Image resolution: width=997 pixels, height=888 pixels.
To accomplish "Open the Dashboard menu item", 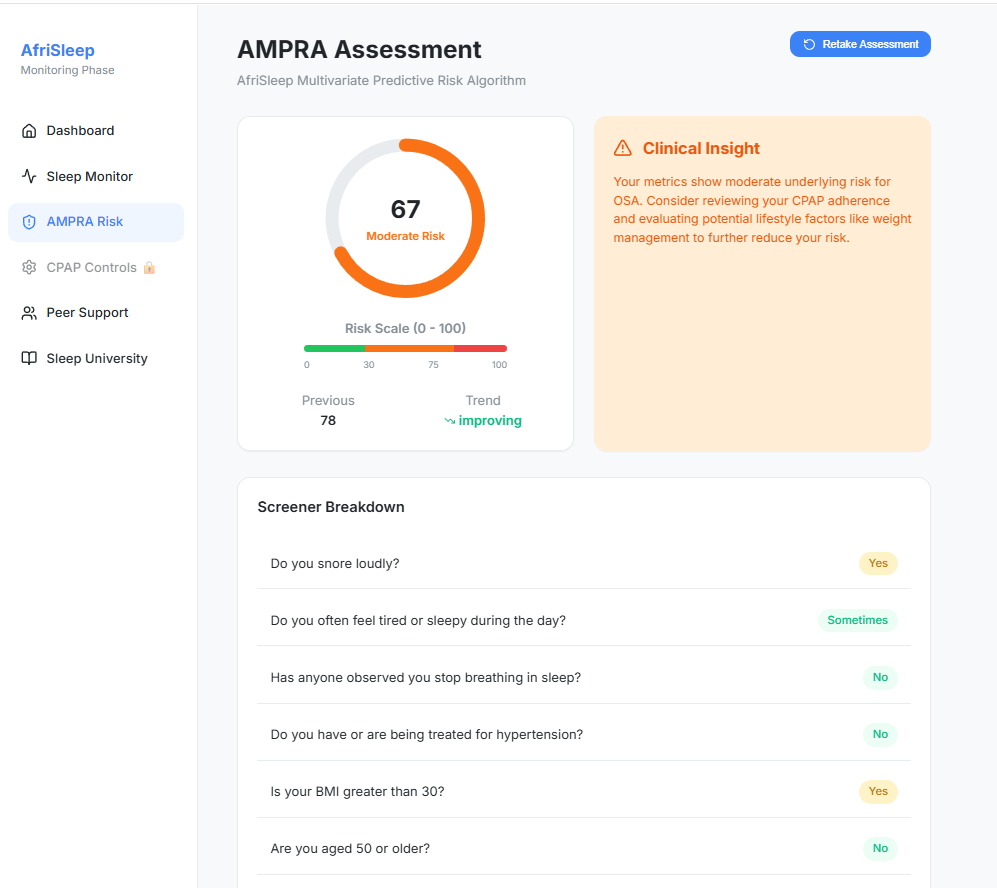I will pyautogui.click(x=96, y=131).
